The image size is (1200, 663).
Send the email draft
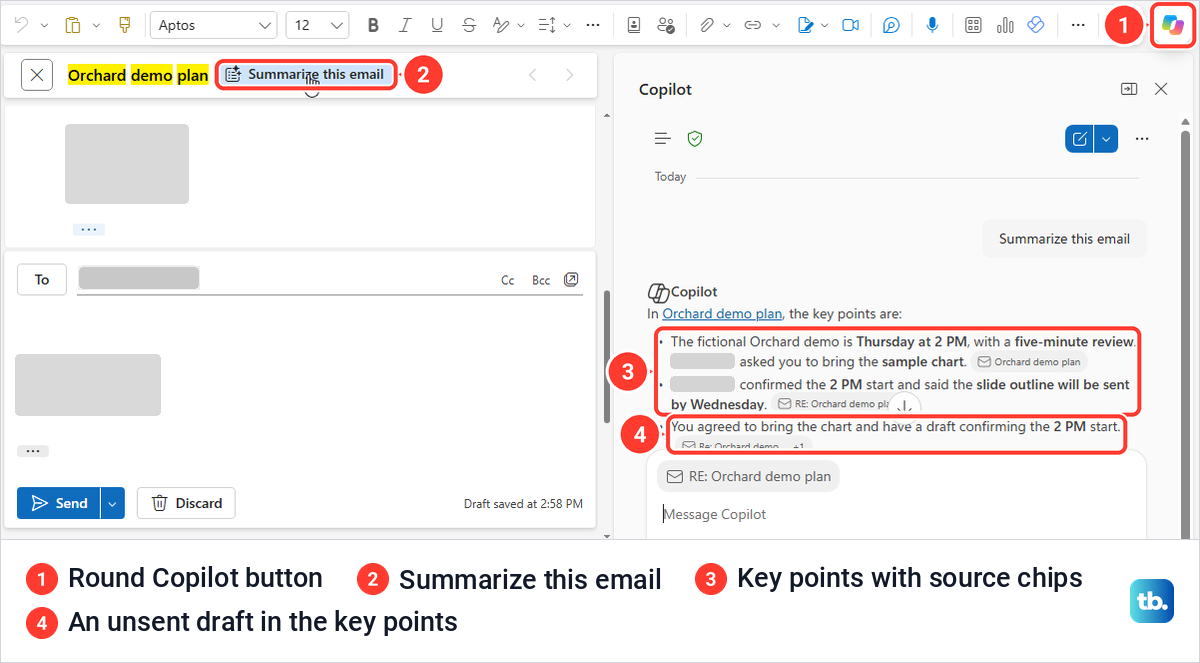tap(59, 503)
